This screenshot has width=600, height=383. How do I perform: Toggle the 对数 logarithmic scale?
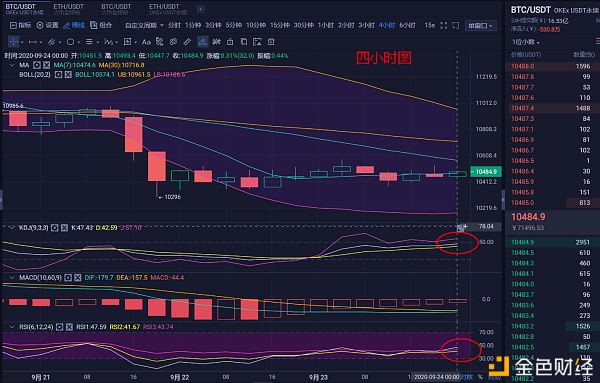click(x=466, y=377)
